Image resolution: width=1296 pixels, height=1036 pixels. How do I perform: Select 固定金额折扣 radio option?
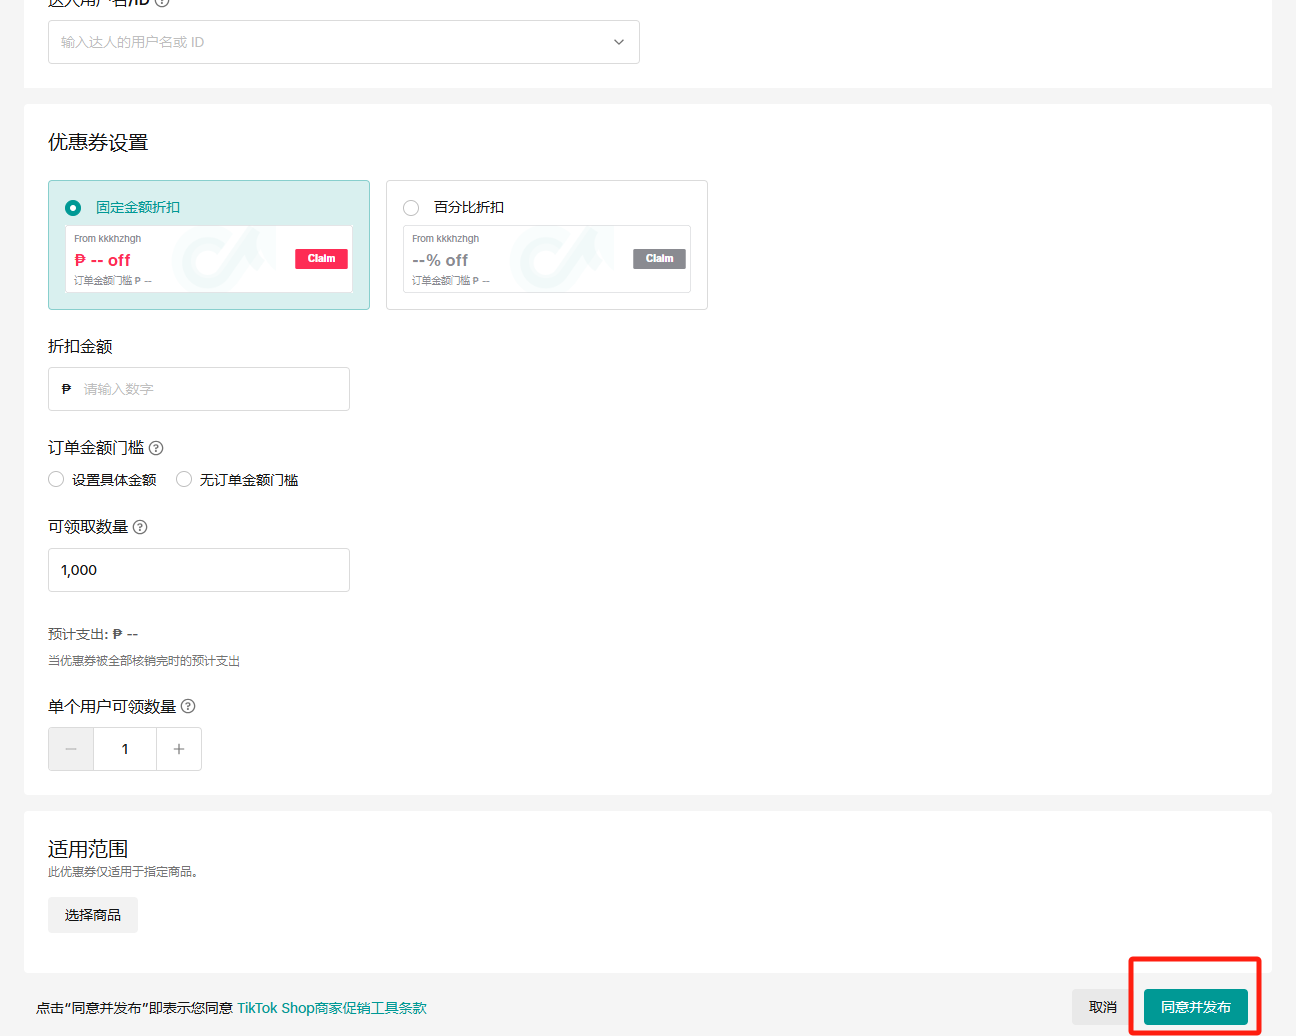73,208
